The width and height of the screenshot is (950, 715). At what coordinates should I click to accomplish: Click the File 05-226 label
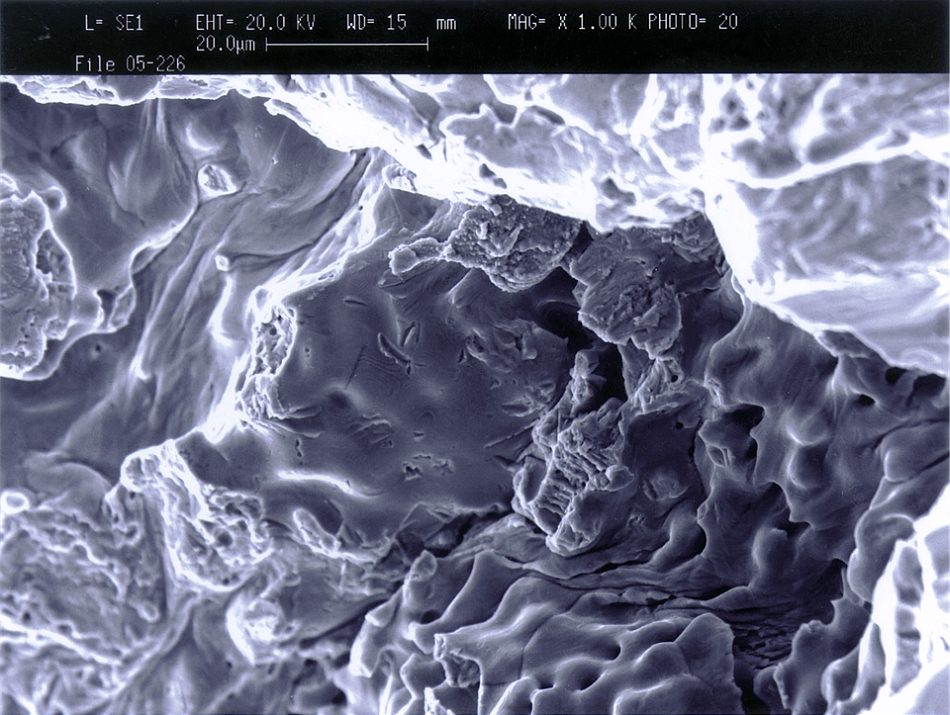pyautogui.click(x=130, y=64)
